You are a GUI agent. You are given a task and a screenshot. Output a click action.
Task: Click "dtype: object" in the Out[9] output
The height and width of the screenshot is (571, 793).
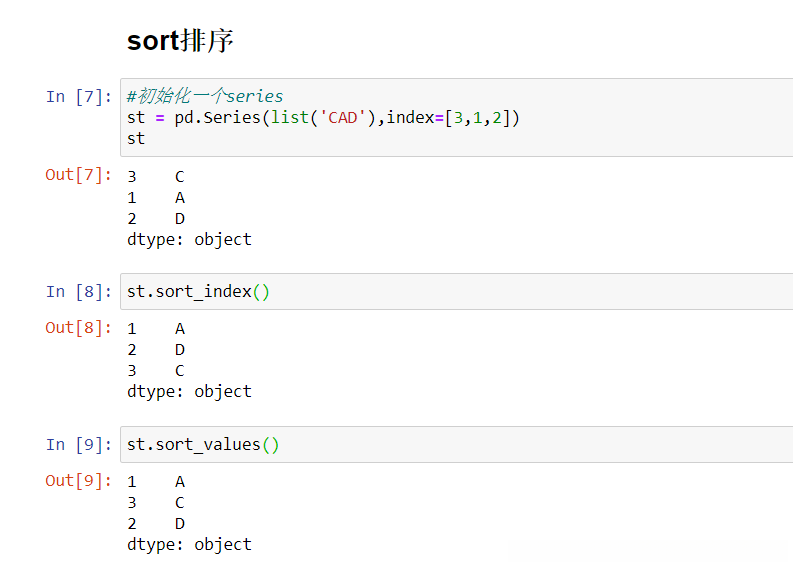coord(189,544)
